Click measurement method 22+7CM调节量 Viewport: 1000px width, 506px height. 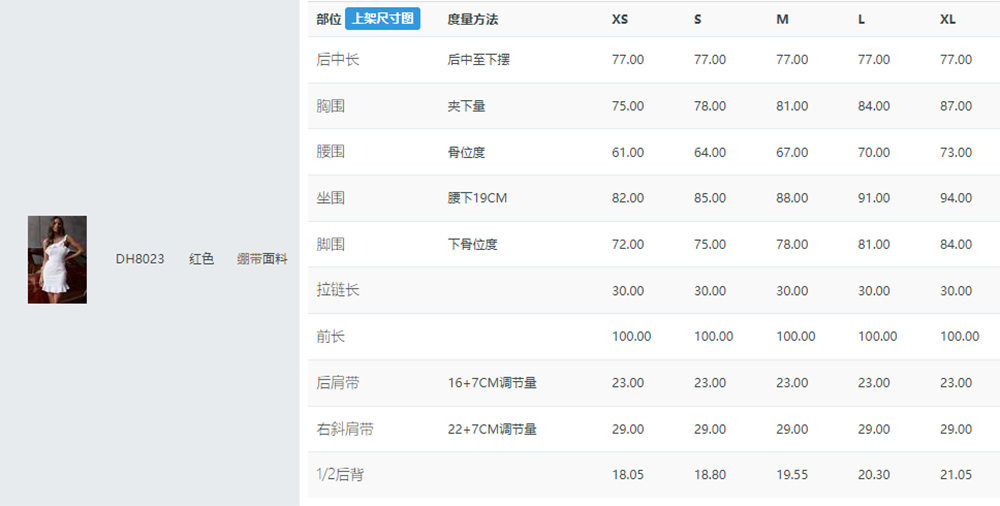pyautogui.click(x=492, y=429)
